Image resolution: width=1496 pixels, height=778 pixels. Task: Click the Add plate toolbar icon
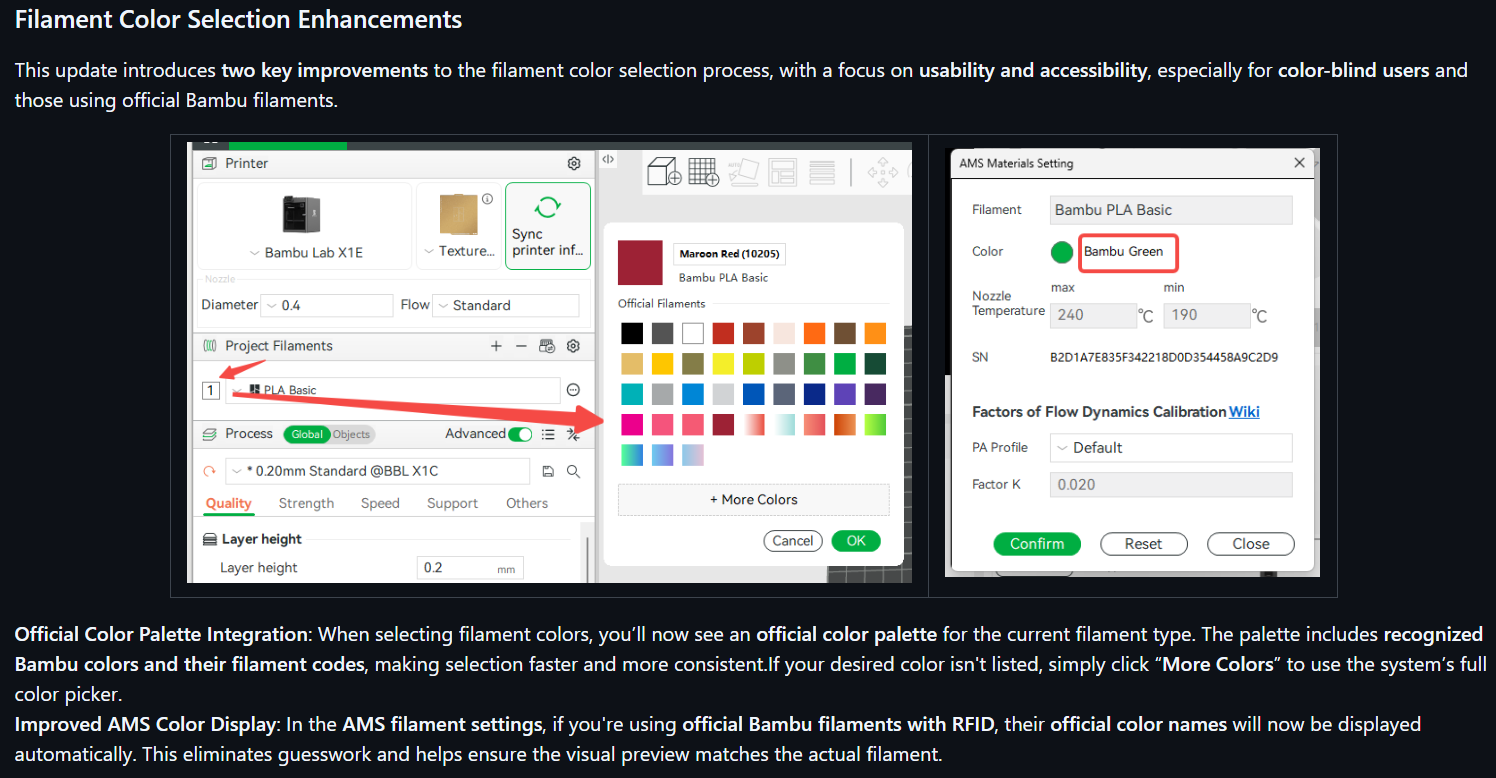(x=704, y=172)
